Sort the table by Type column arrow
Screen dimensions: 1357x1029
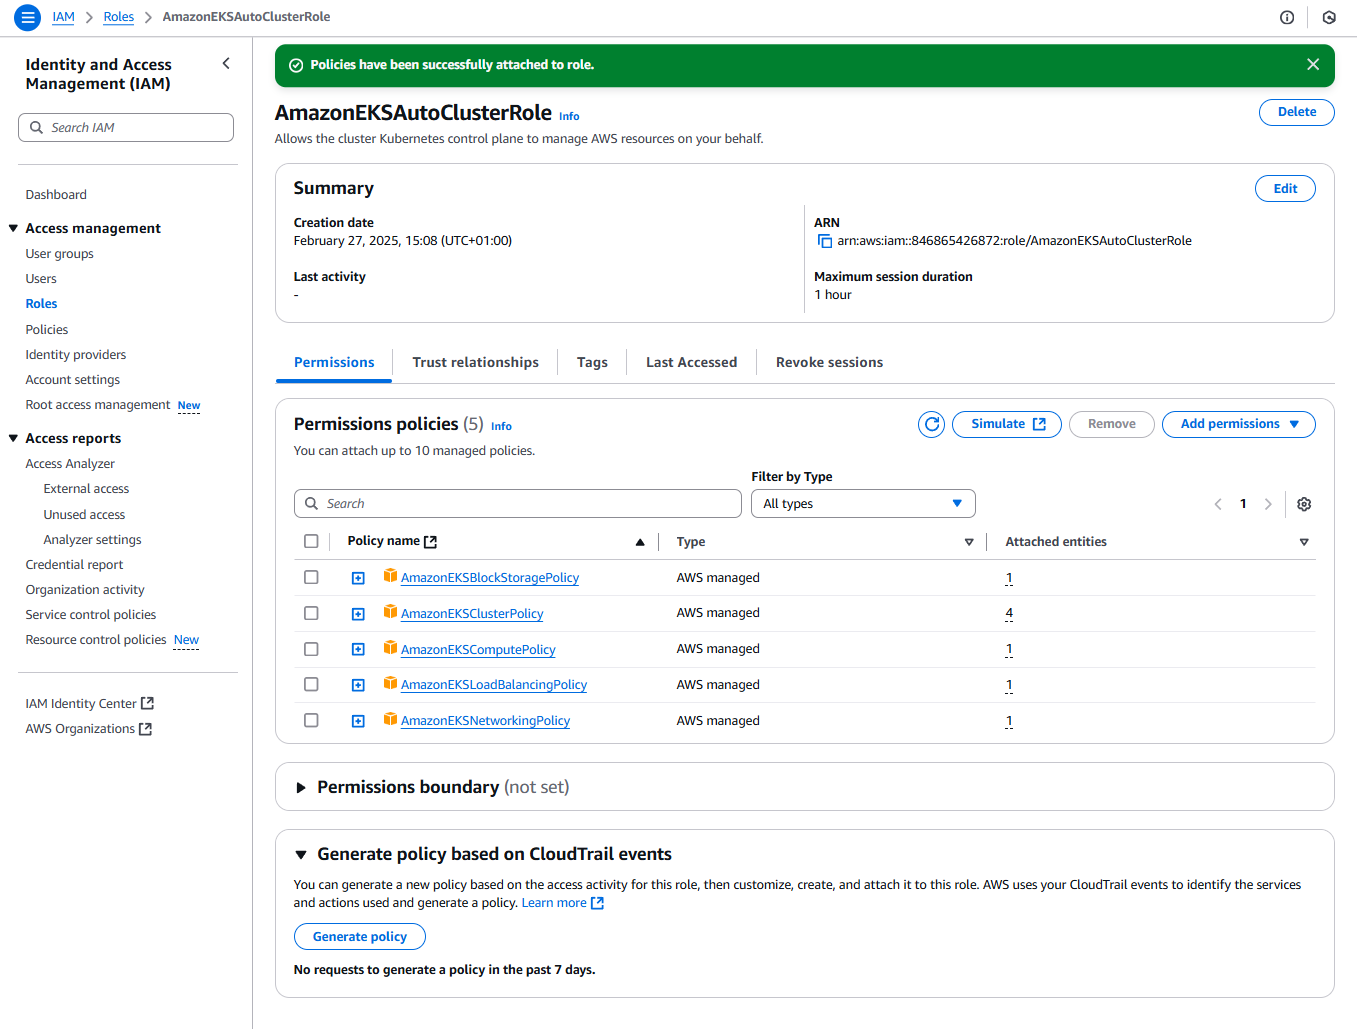tap(969, 542)
